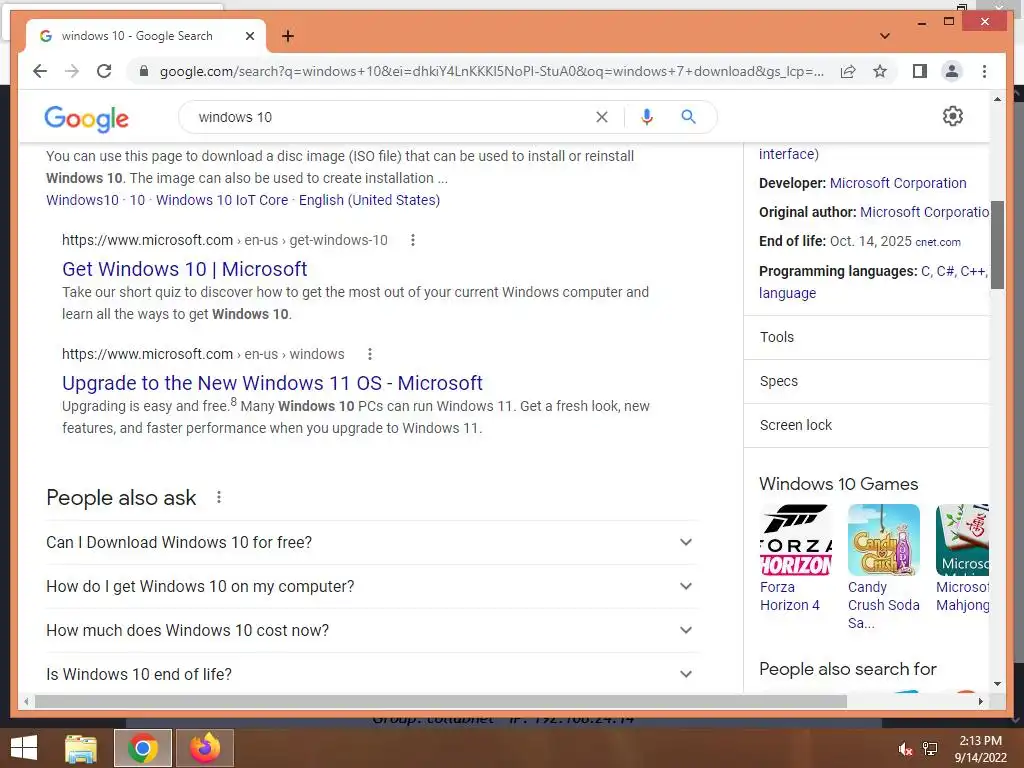Expand How much does Windows 10 cost now
The width and height of the screenshot is (1024, 768).
(x=372, y=630)
